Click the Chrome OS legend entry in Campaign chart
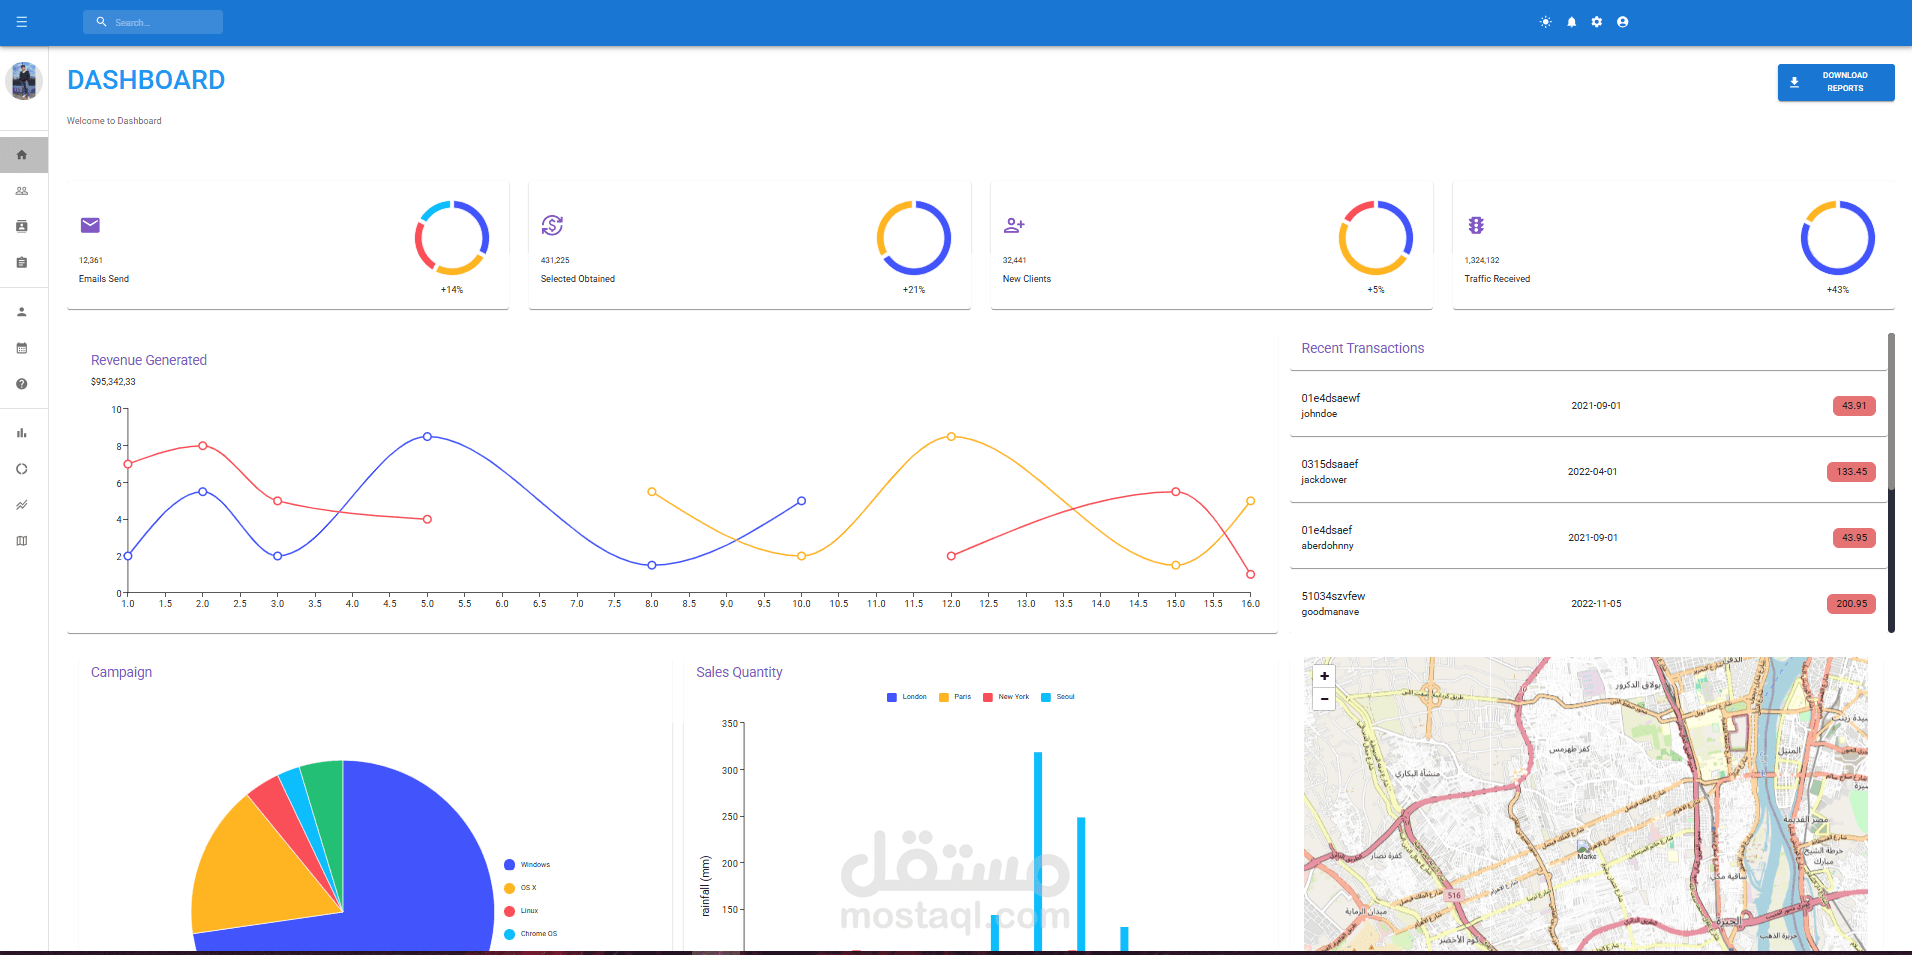This screenshot has width=1912, height=955. (x=531, y=934)
